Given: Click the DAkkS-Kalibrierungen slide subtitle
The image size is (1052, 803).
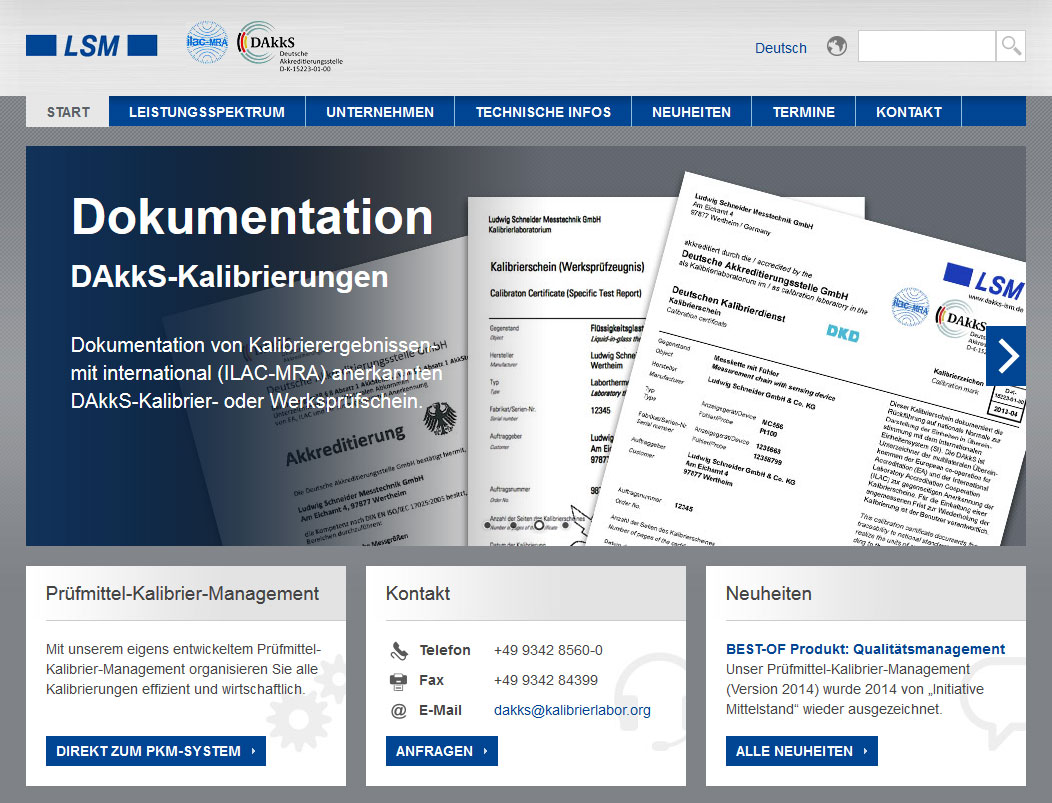Looking at the screenshot, I should (229, 276).
